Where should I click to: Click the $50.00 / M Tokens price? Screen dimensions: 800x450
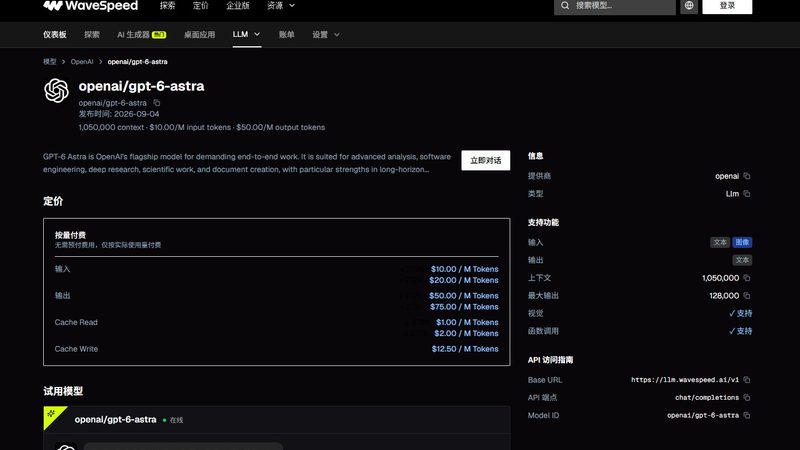point(463,295)
